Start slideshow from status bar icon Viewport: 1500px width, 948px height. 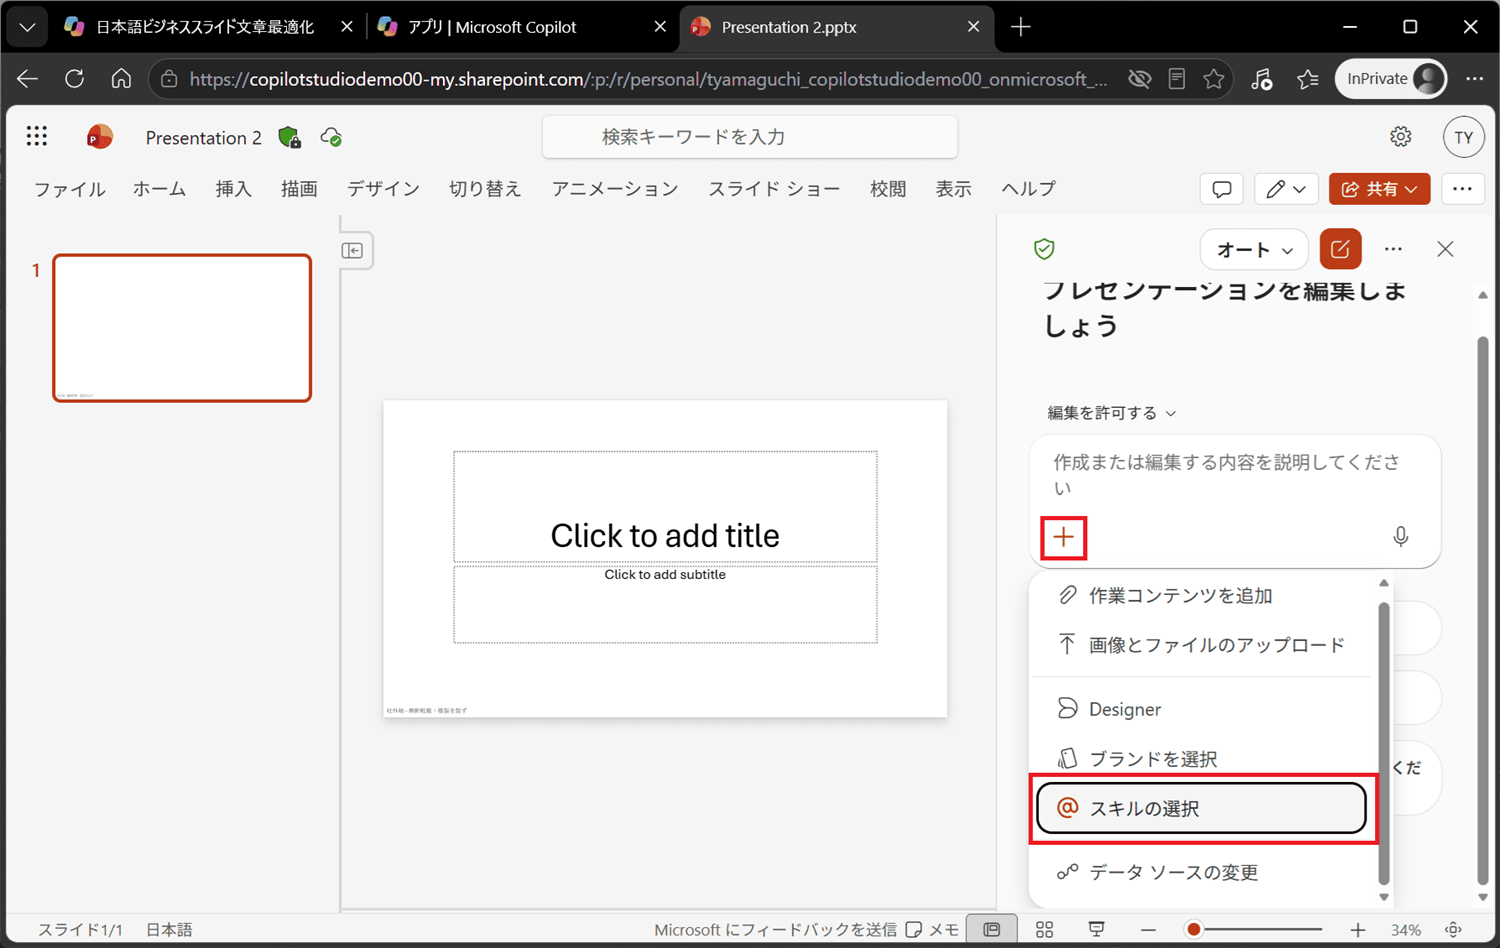(x=1097, y=930)
